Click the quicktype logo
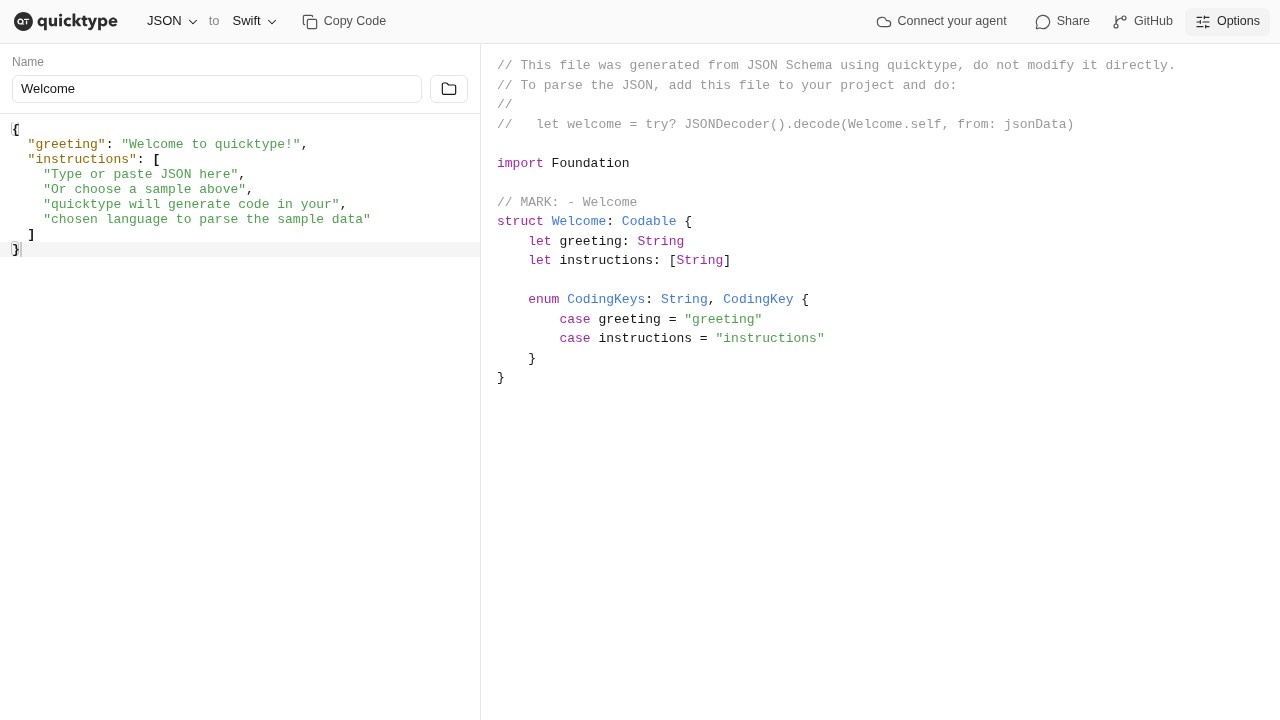 (x=66, y=21)
